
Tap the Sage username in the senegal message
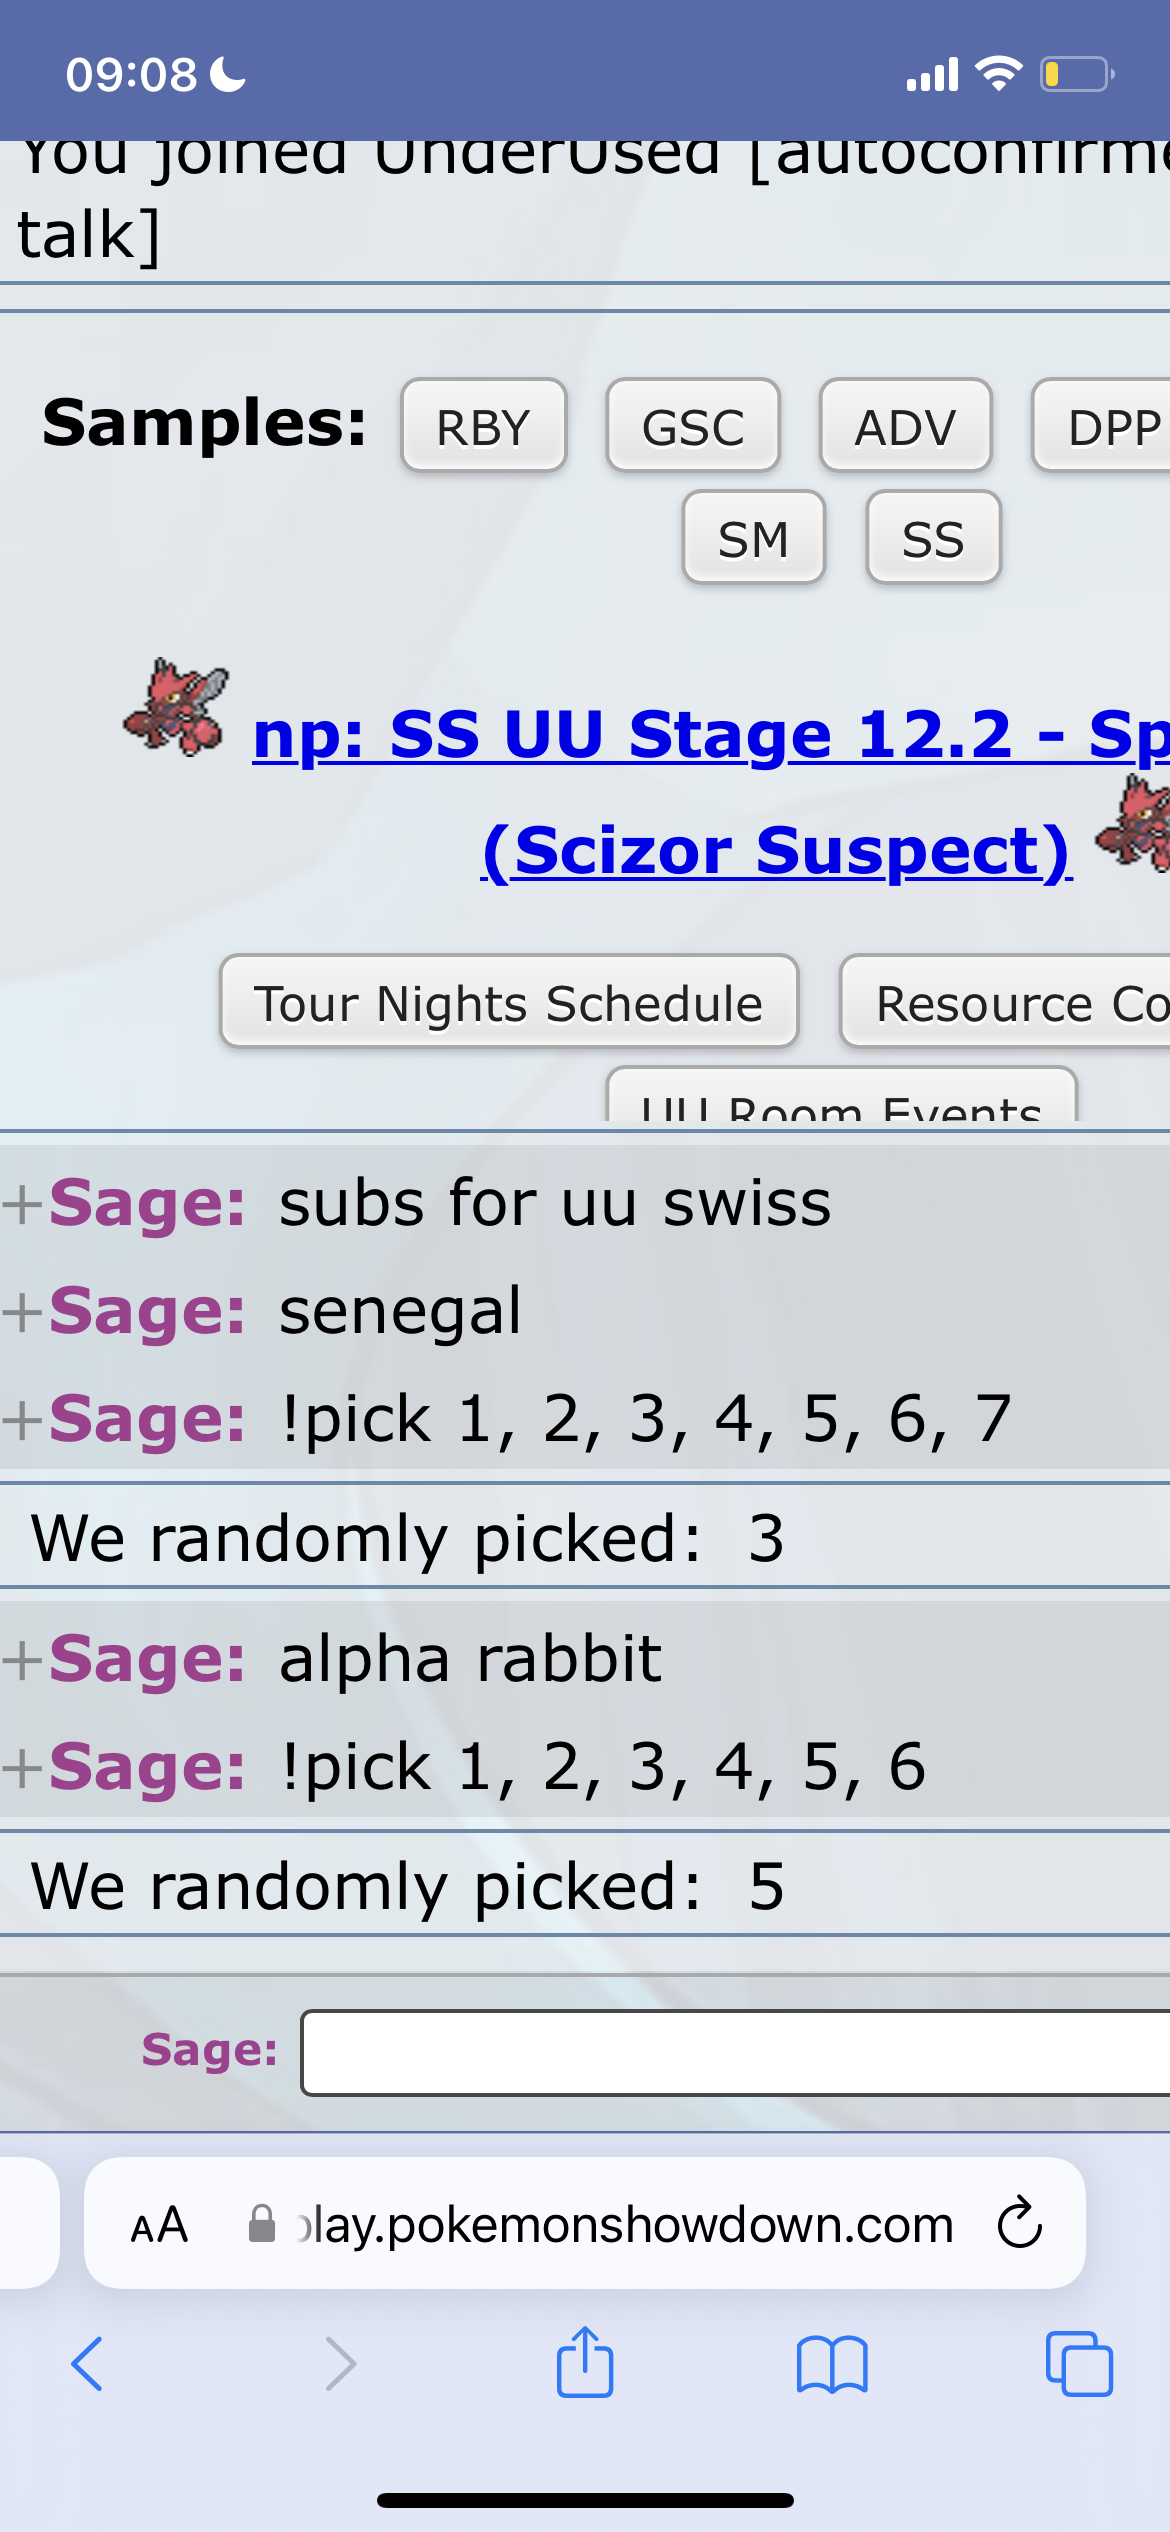coord(146,1311)
